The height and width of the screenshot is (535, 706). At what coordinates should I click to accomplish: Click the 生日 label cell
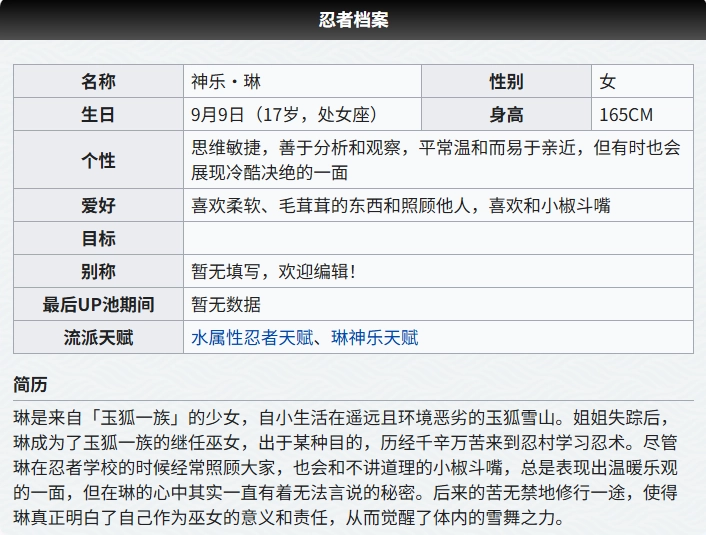98,115
